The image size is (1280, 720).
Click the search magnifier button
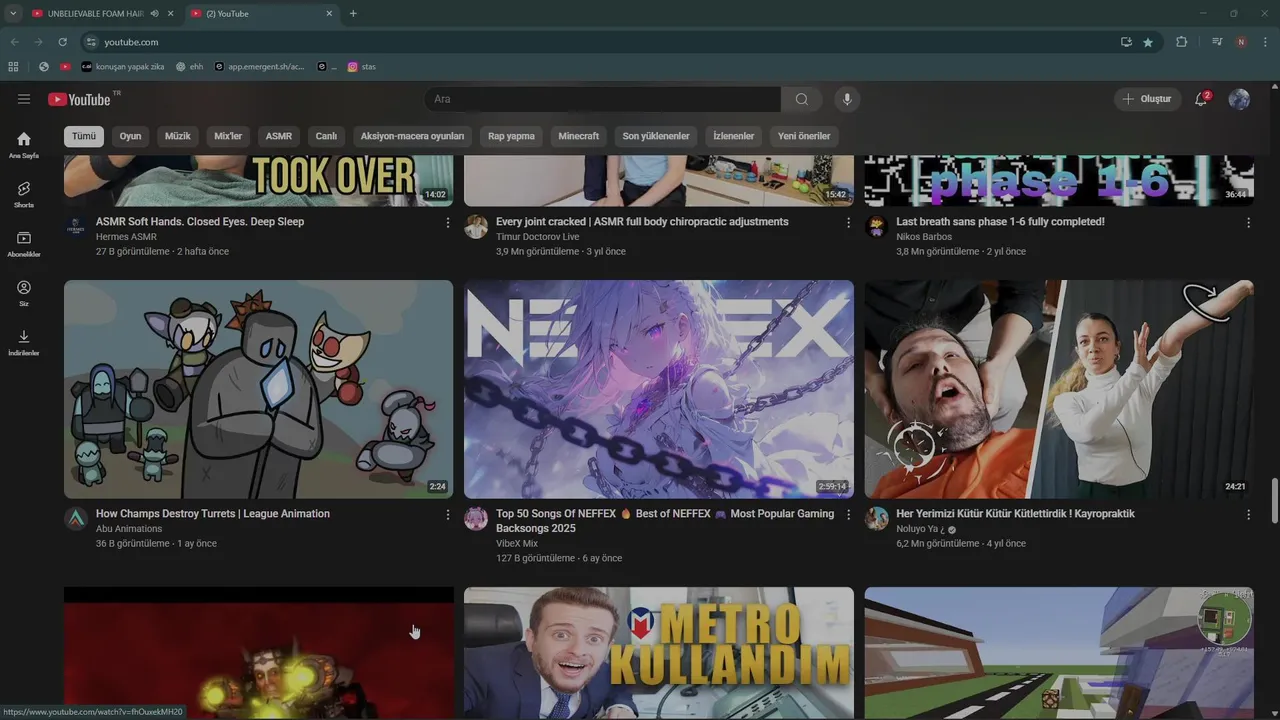(x=802, y=99)
